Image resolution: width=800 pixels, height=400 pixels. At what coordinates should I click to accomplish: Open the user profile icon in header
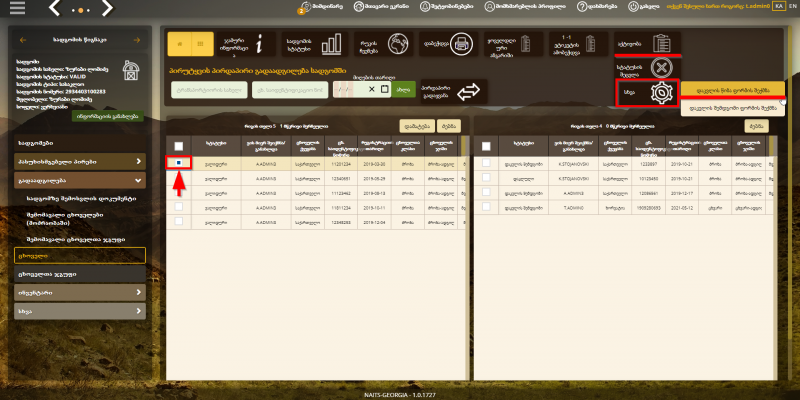tap(524, 7)
